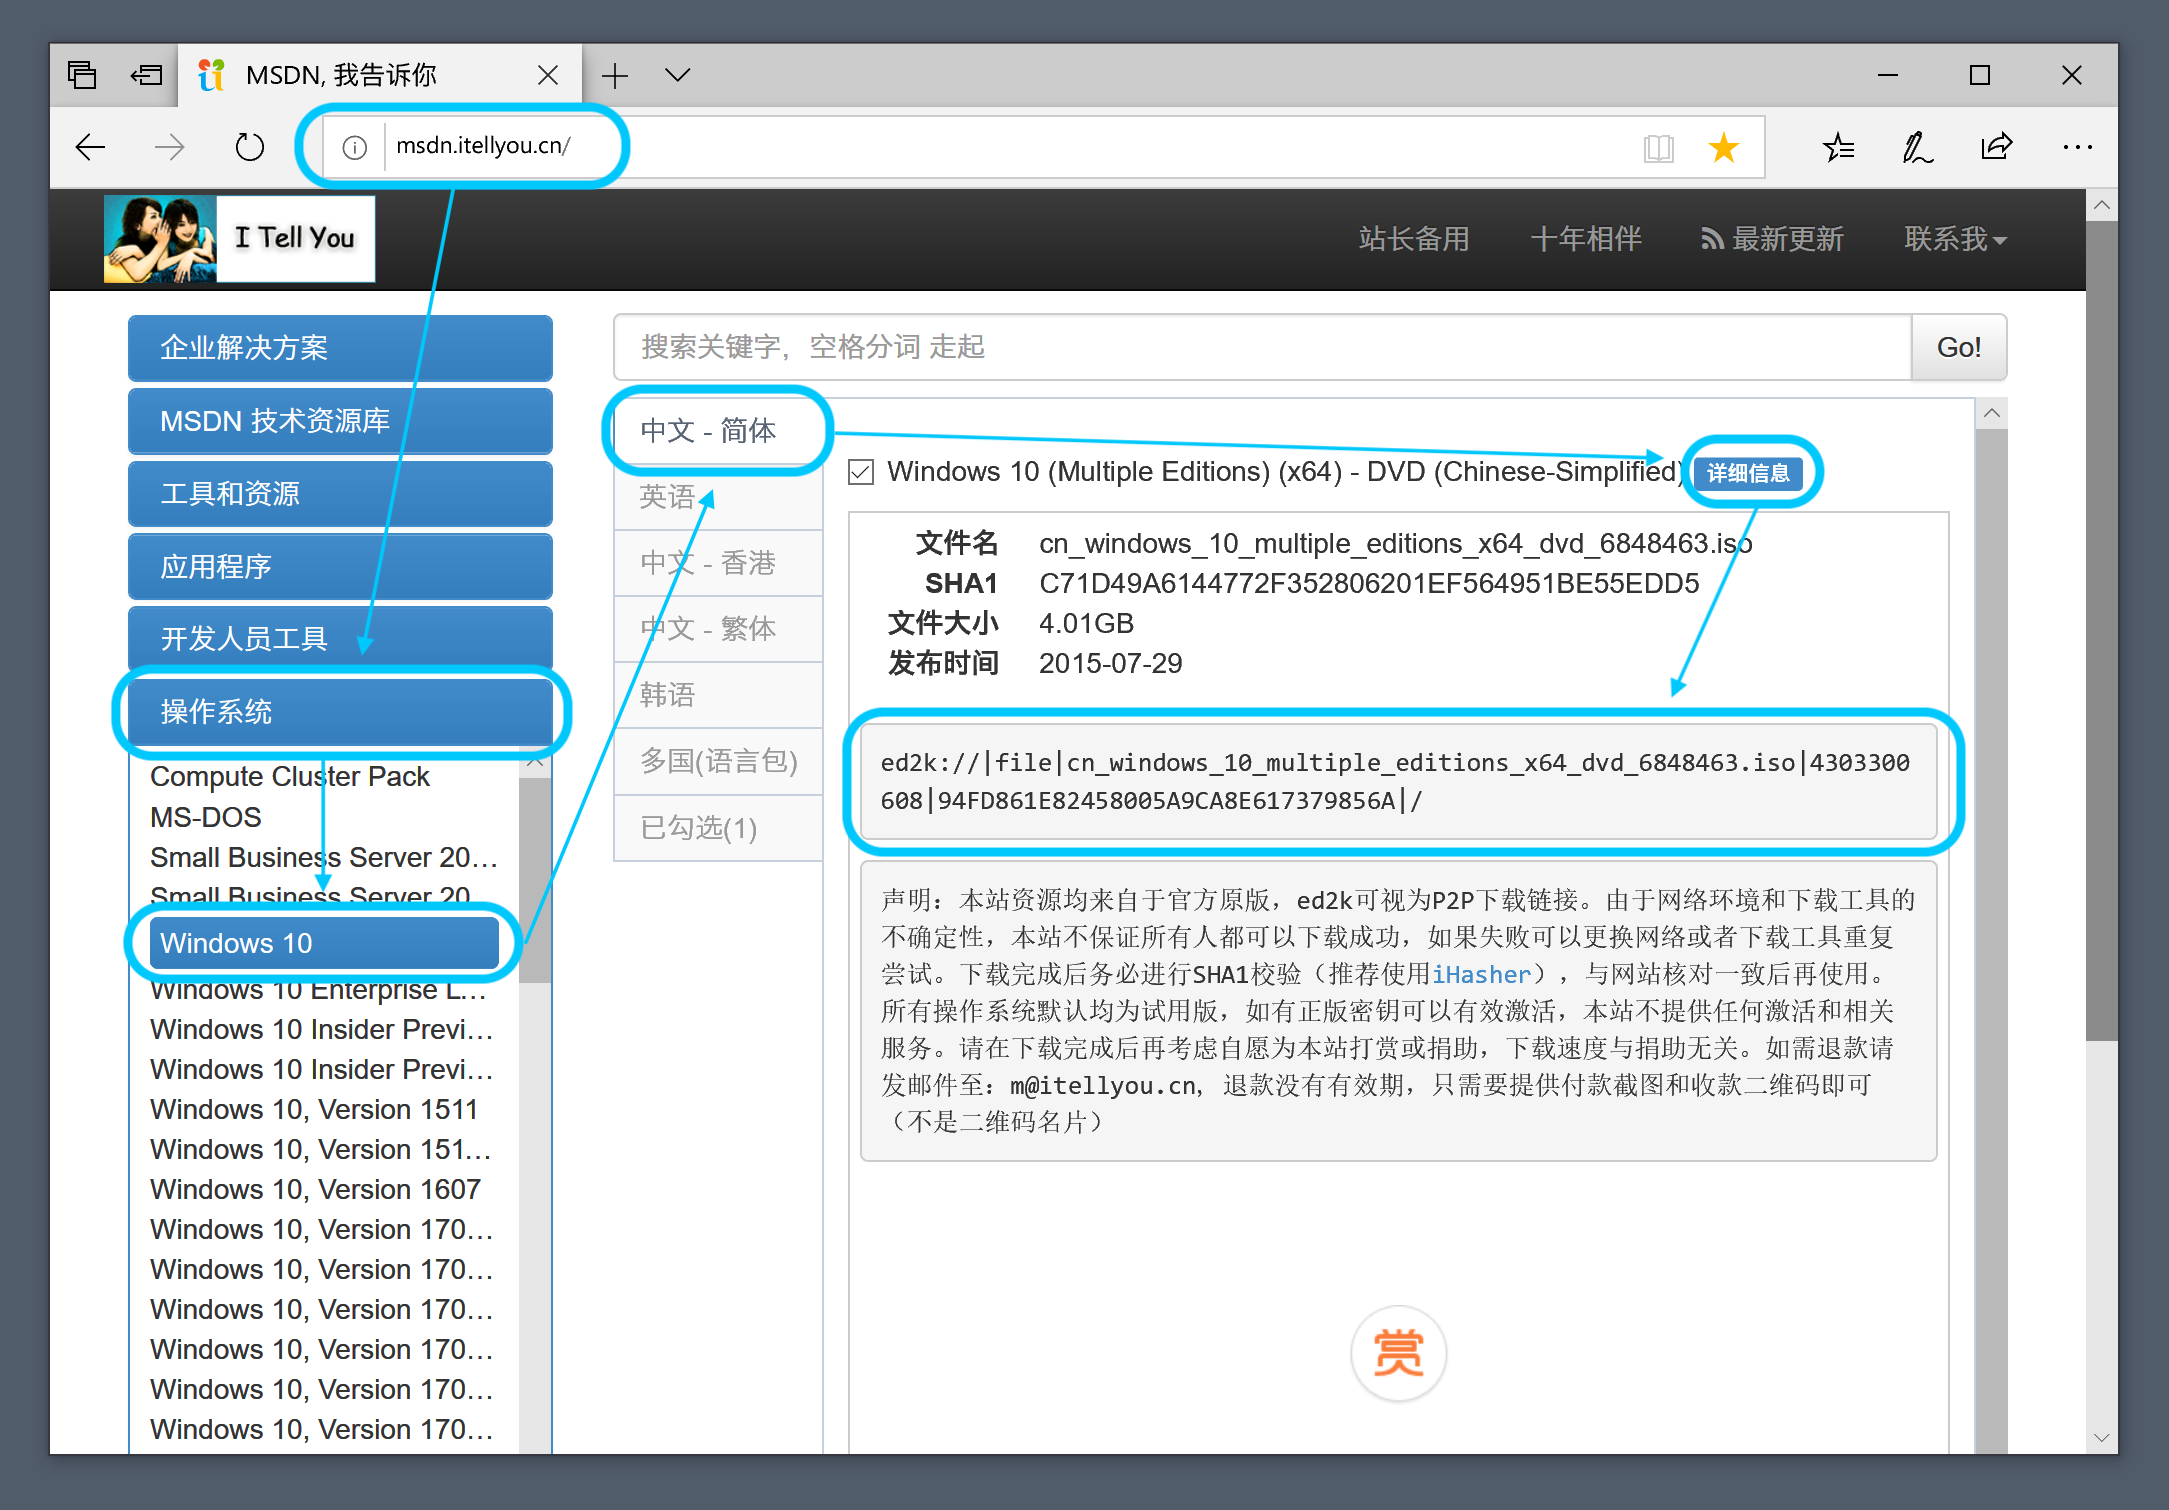This screenshot has height=1510, width=2169.
Task: Select the 多国(语言包) tab
Action: [718, 761]
